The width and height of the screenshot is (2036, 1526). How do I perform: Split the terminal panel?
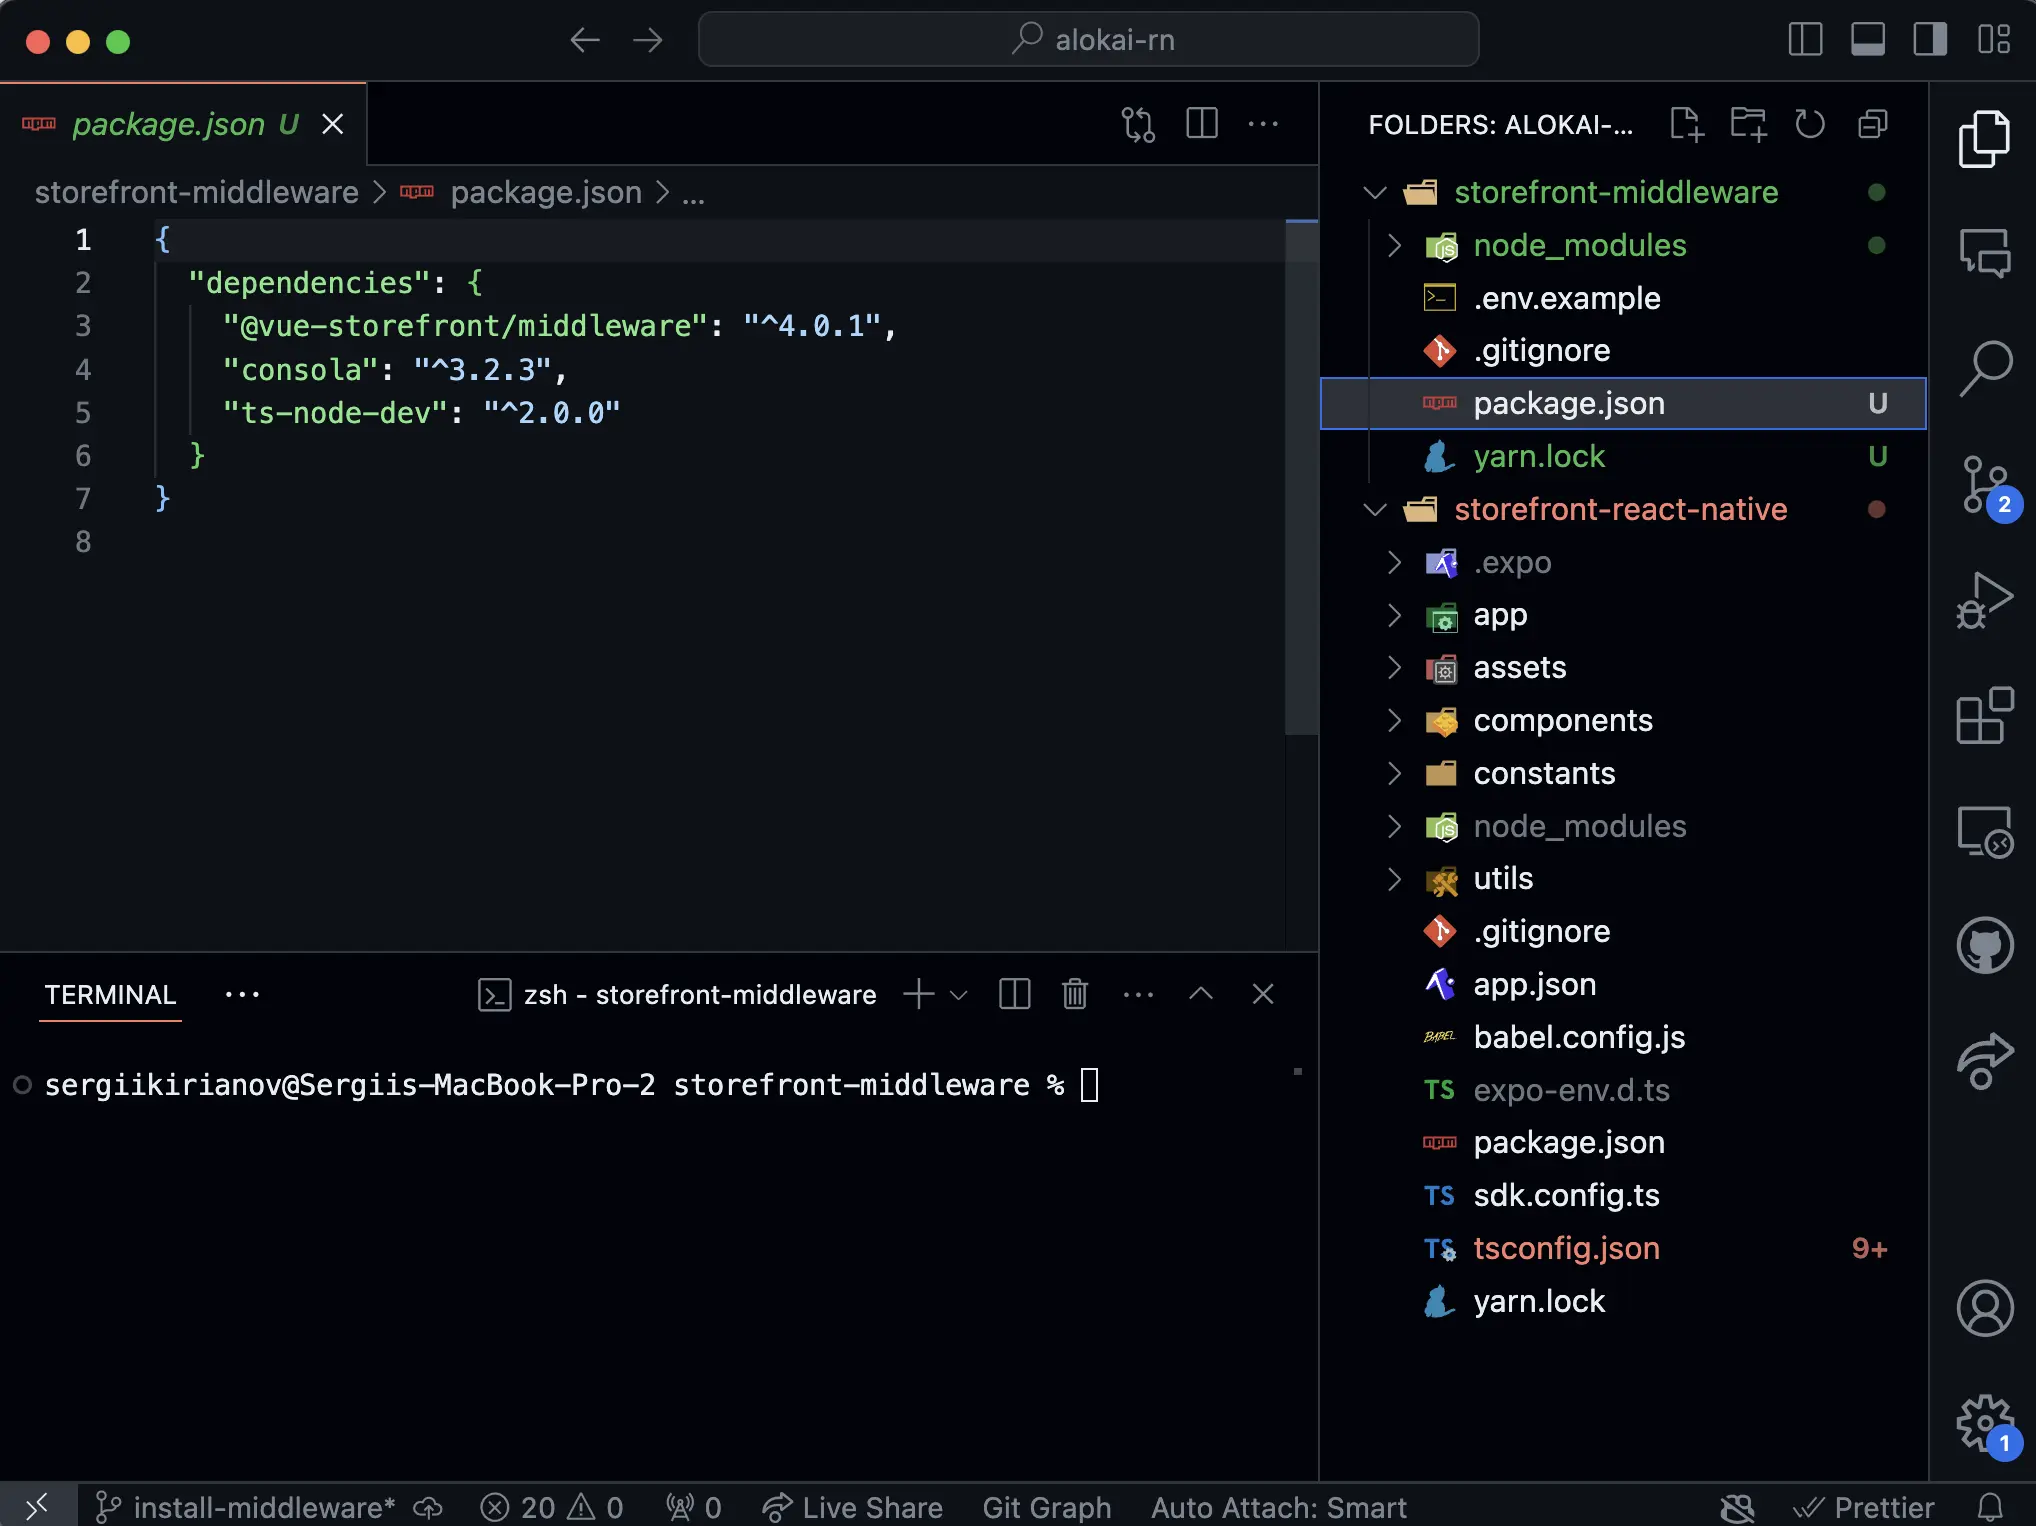point(1014,994)
